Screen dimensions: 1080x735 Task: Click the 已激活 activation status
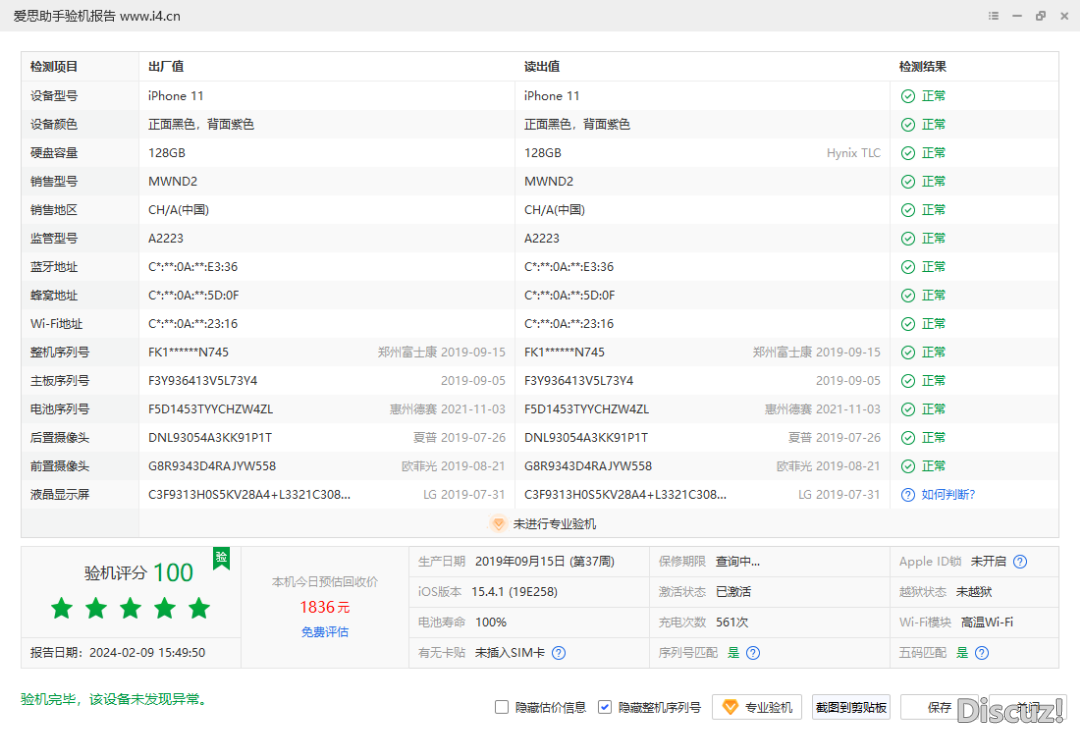click(x=733, y=592)
